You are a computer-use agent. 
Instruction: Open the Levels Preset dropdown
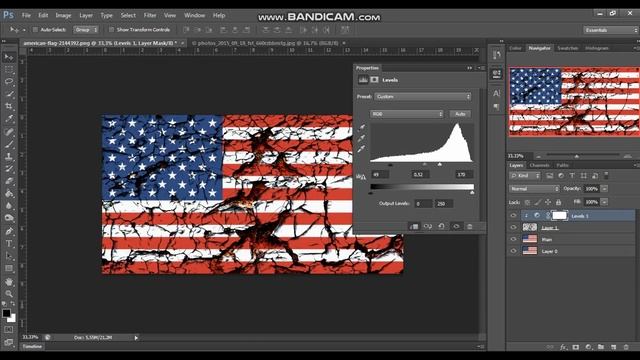[x=422, y=97]
